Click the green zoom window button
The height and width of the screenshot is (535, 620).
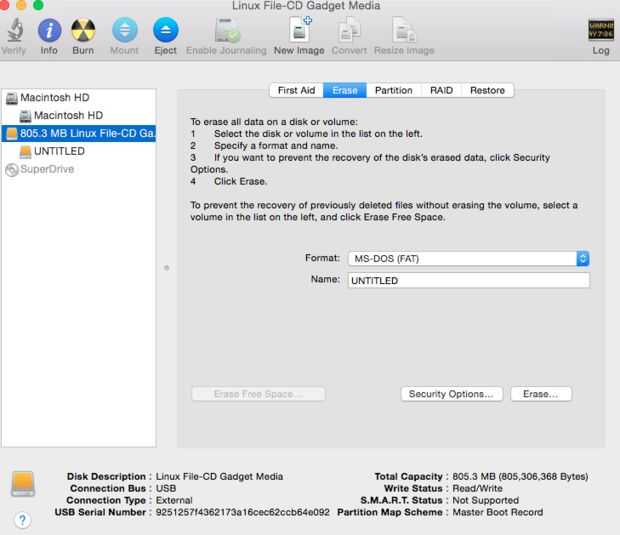tap(38, 5)
